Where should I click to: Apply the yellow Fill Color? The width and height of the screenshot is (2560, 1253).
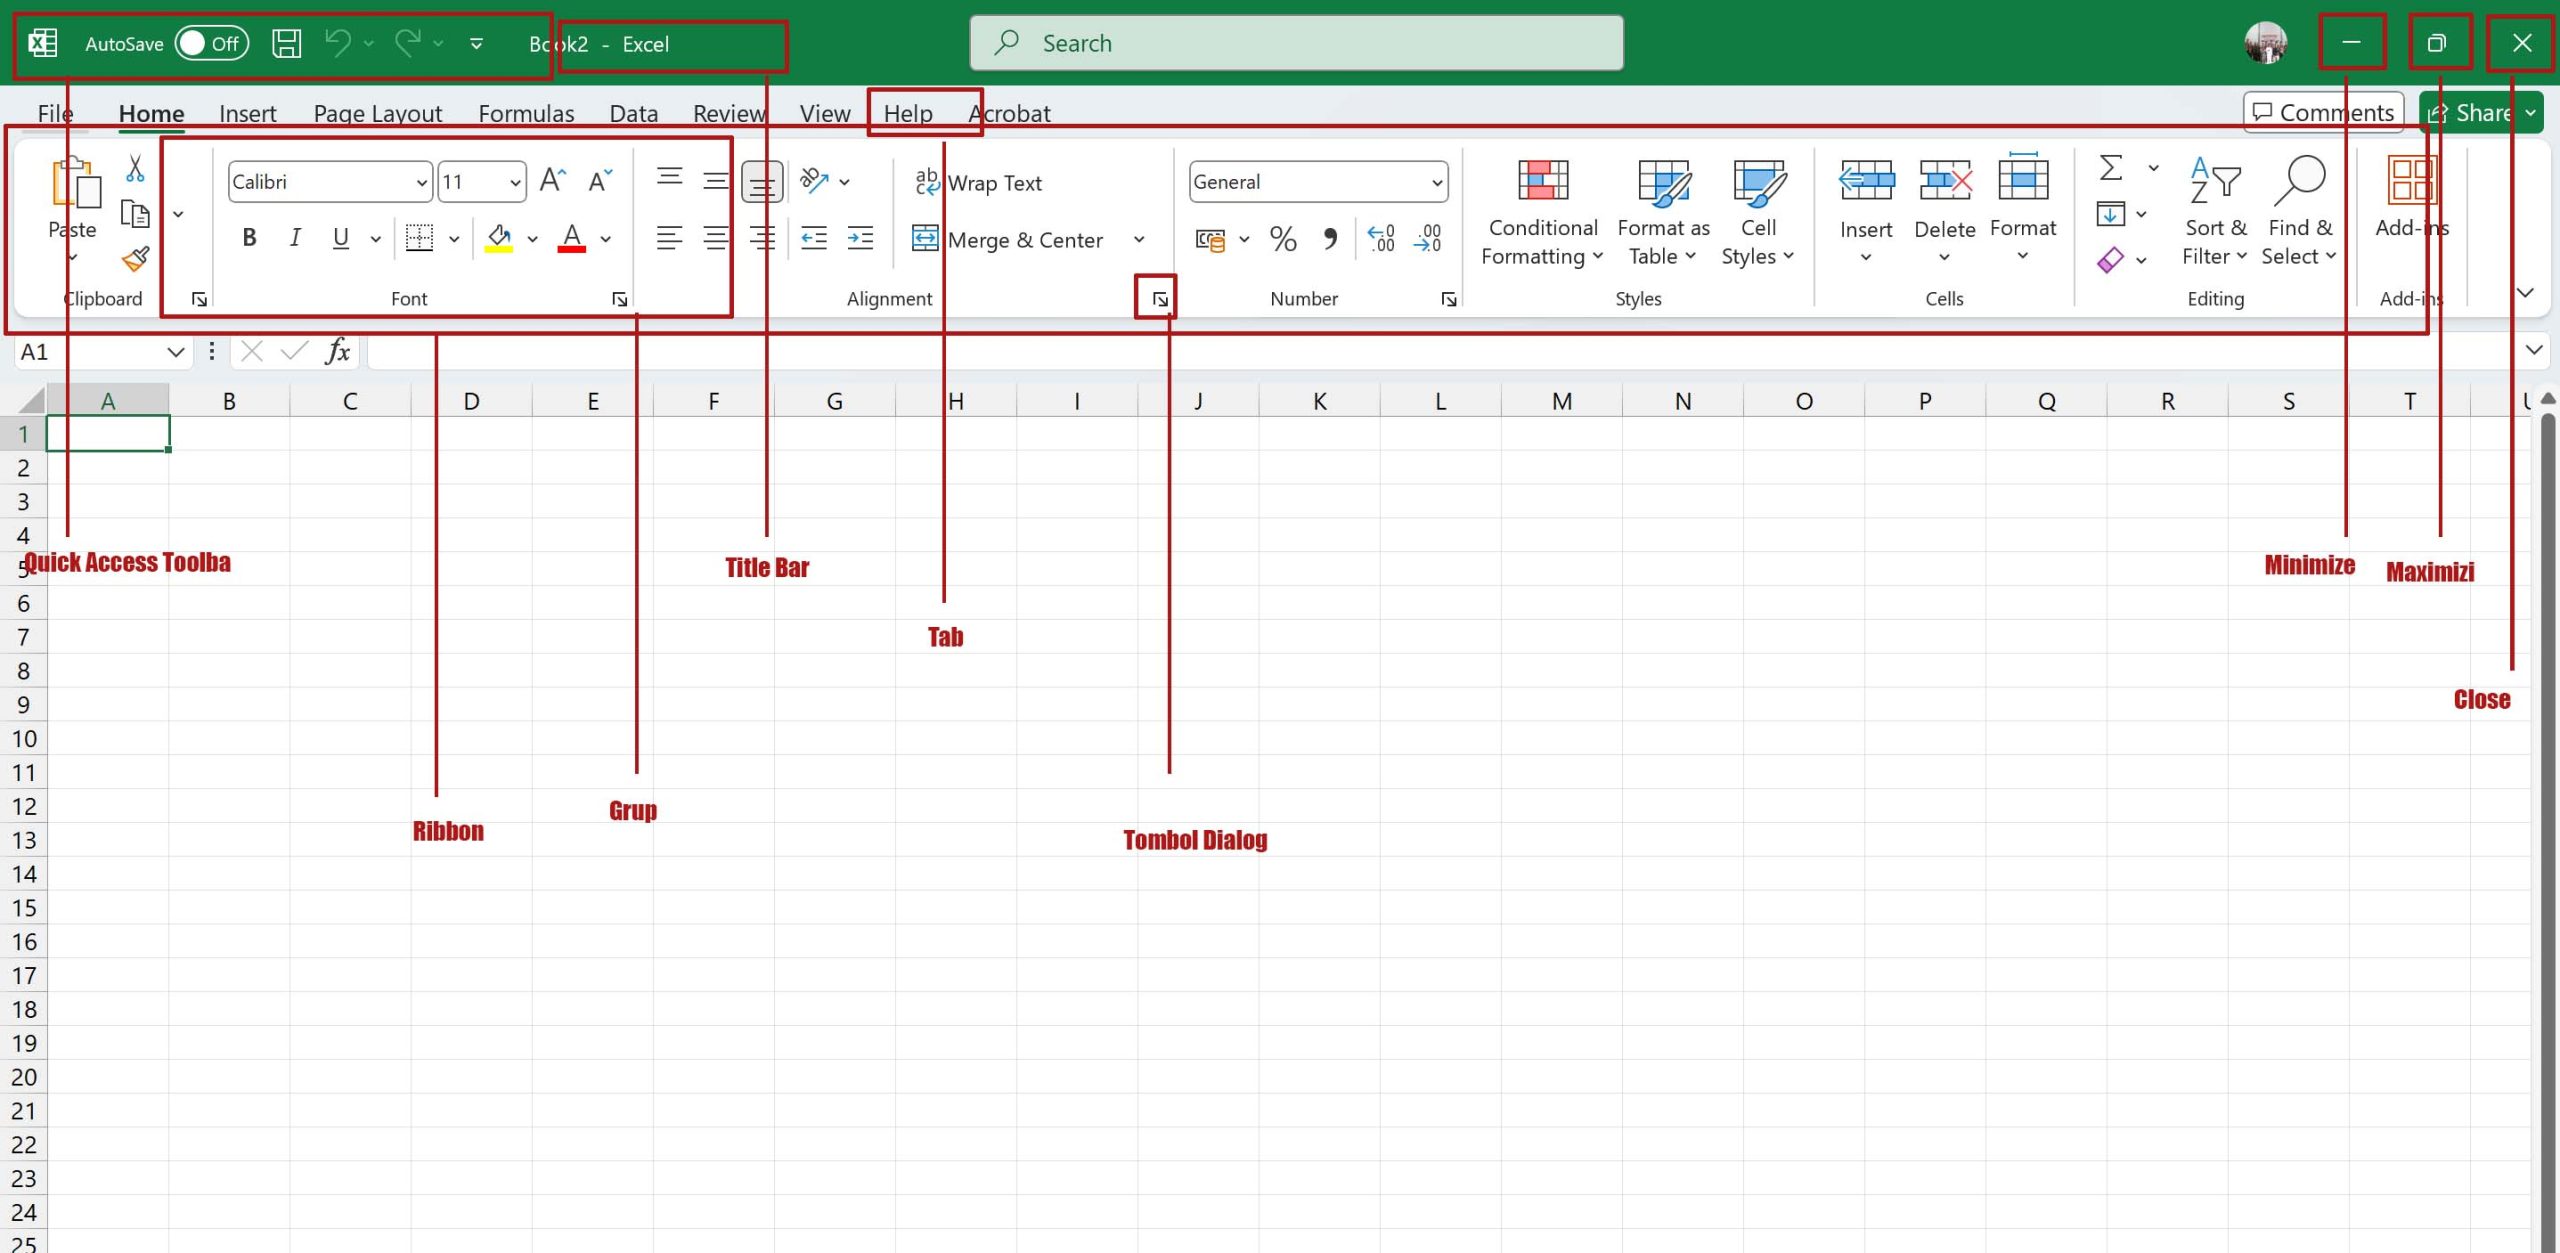click(499, 238)
